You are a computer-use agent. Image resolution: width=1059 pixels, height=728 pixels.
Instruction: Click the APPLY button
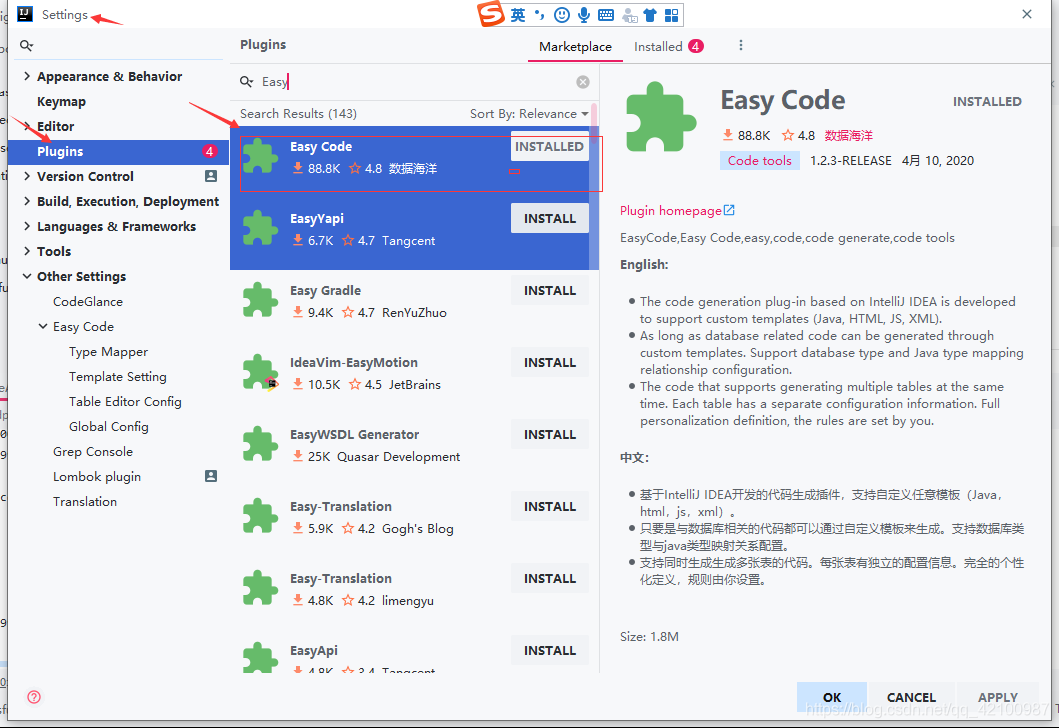click(x=998, y=697)
